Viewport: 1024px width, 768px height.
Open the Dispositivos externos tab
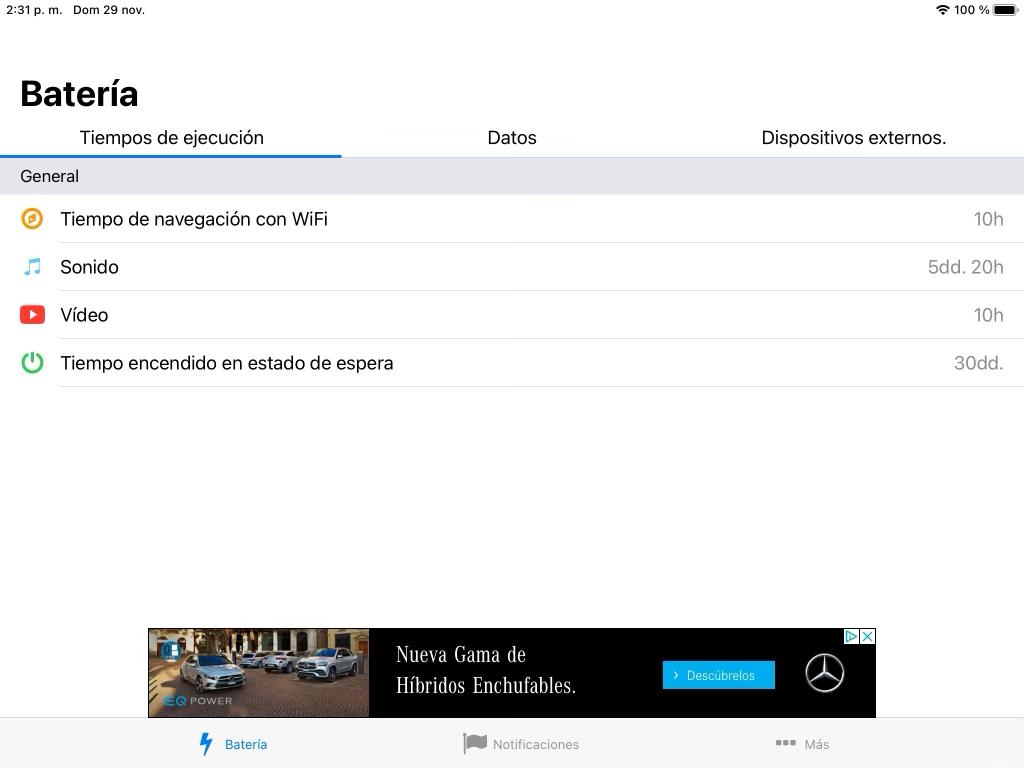click(854, 138)
